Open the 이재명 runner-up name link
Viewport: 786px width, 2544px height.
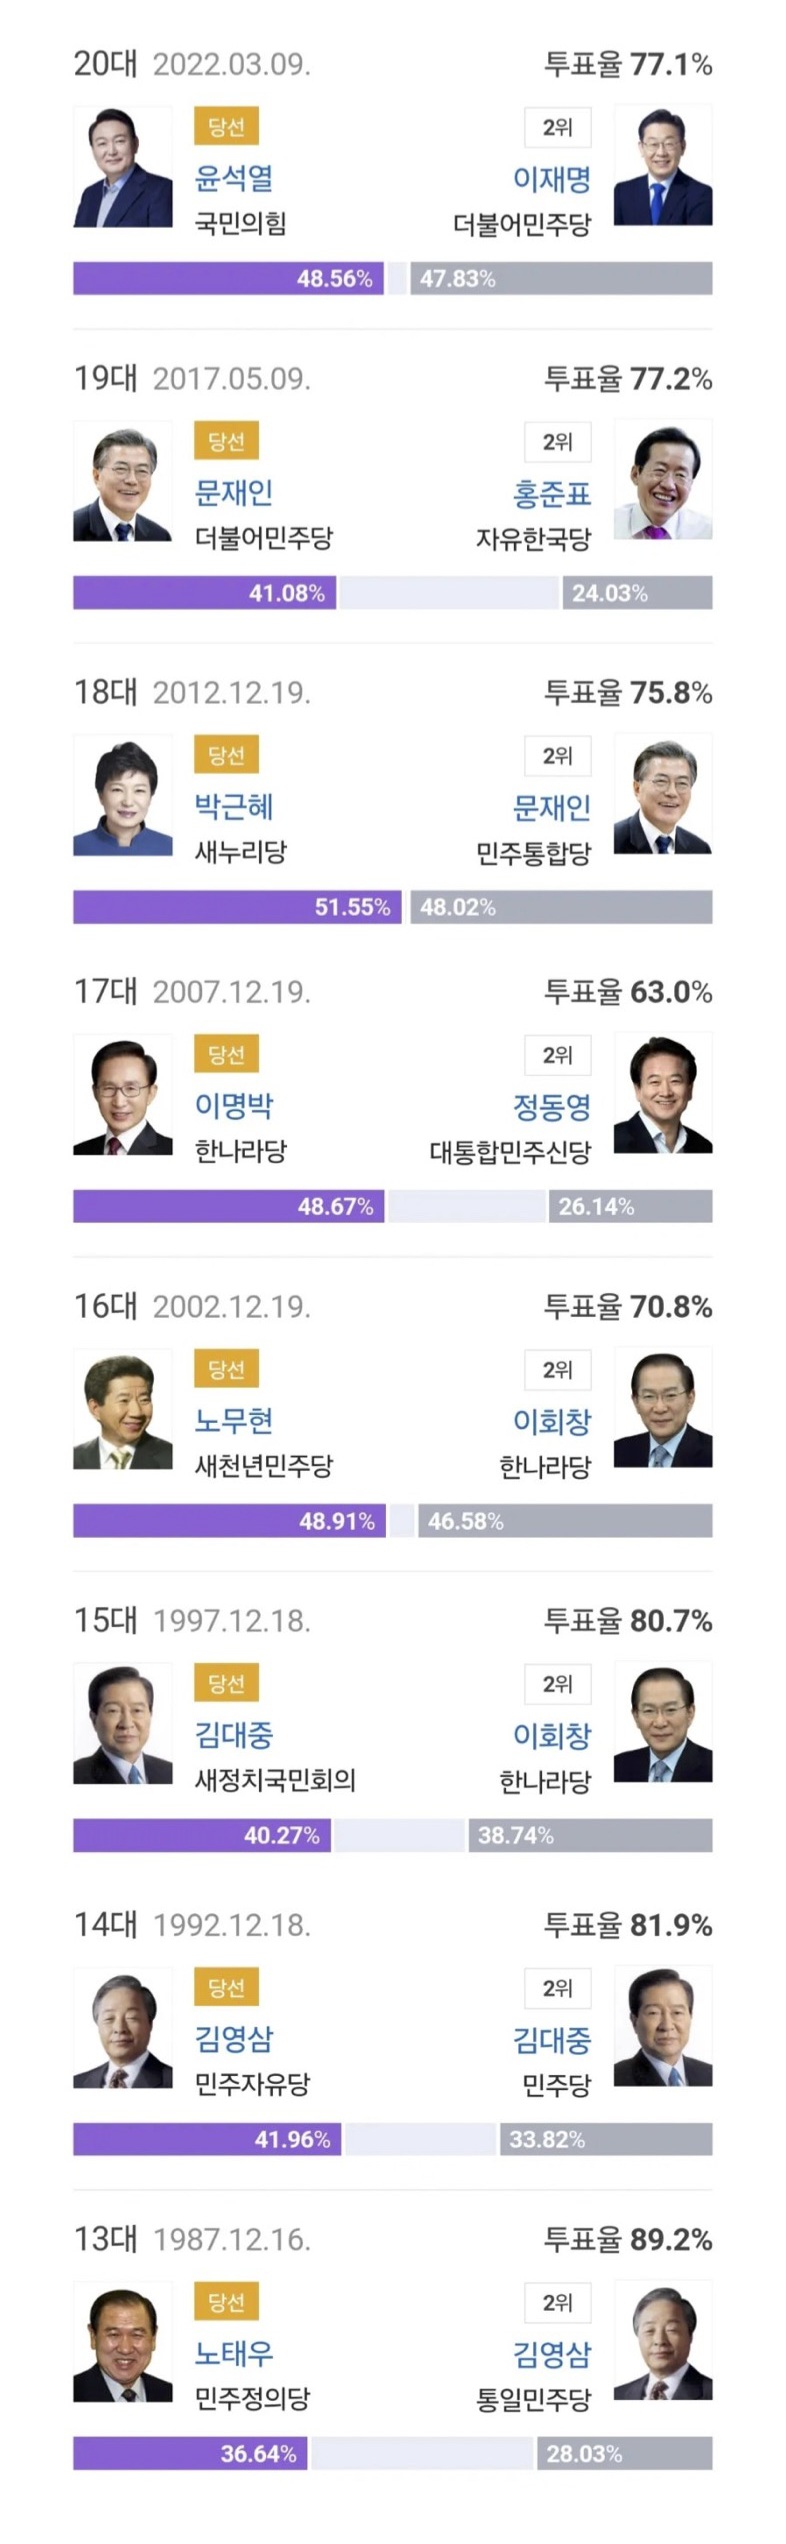pos(551,180)
